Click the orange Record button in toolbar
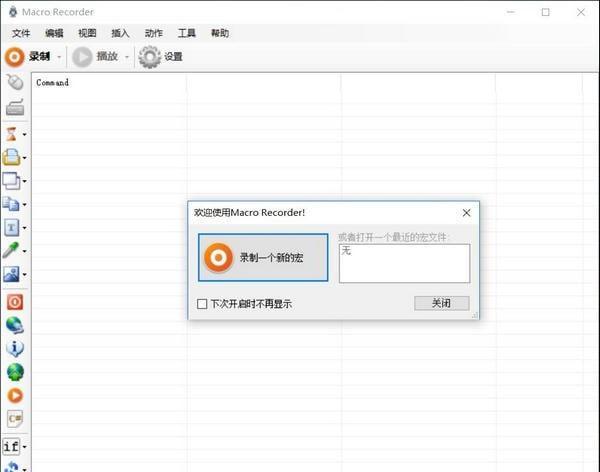 (x=15, y=57)
